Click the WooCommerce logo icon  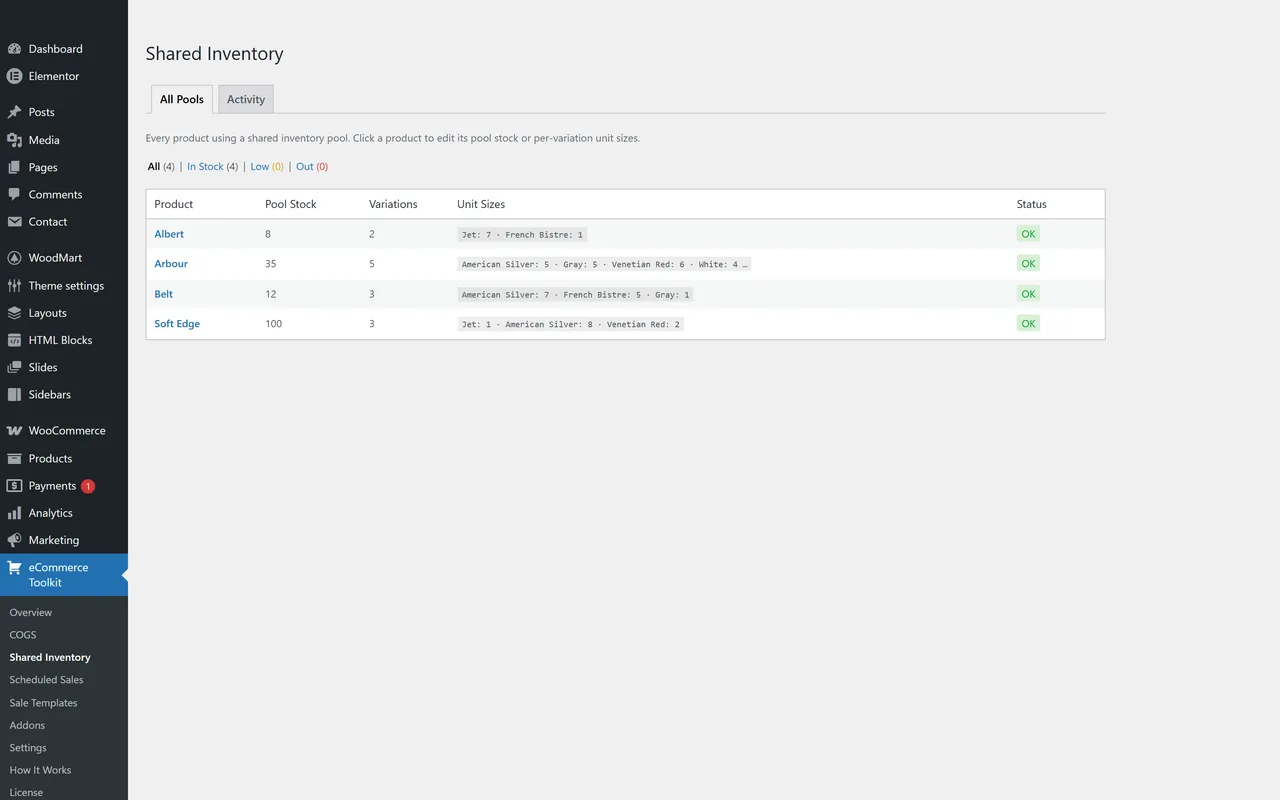pos(14,431)
